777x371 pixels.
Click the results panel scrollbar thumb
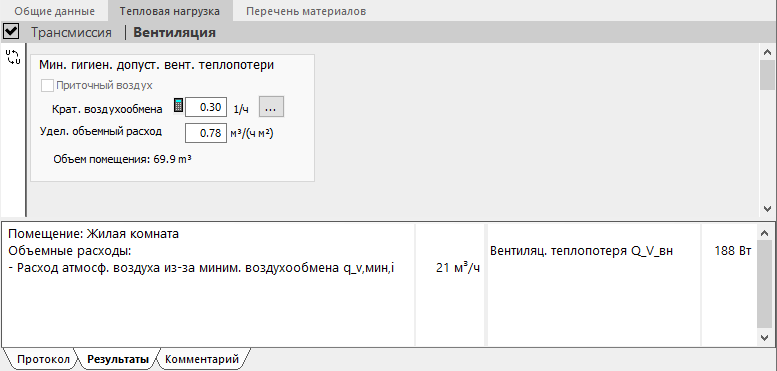click(766, 284)
